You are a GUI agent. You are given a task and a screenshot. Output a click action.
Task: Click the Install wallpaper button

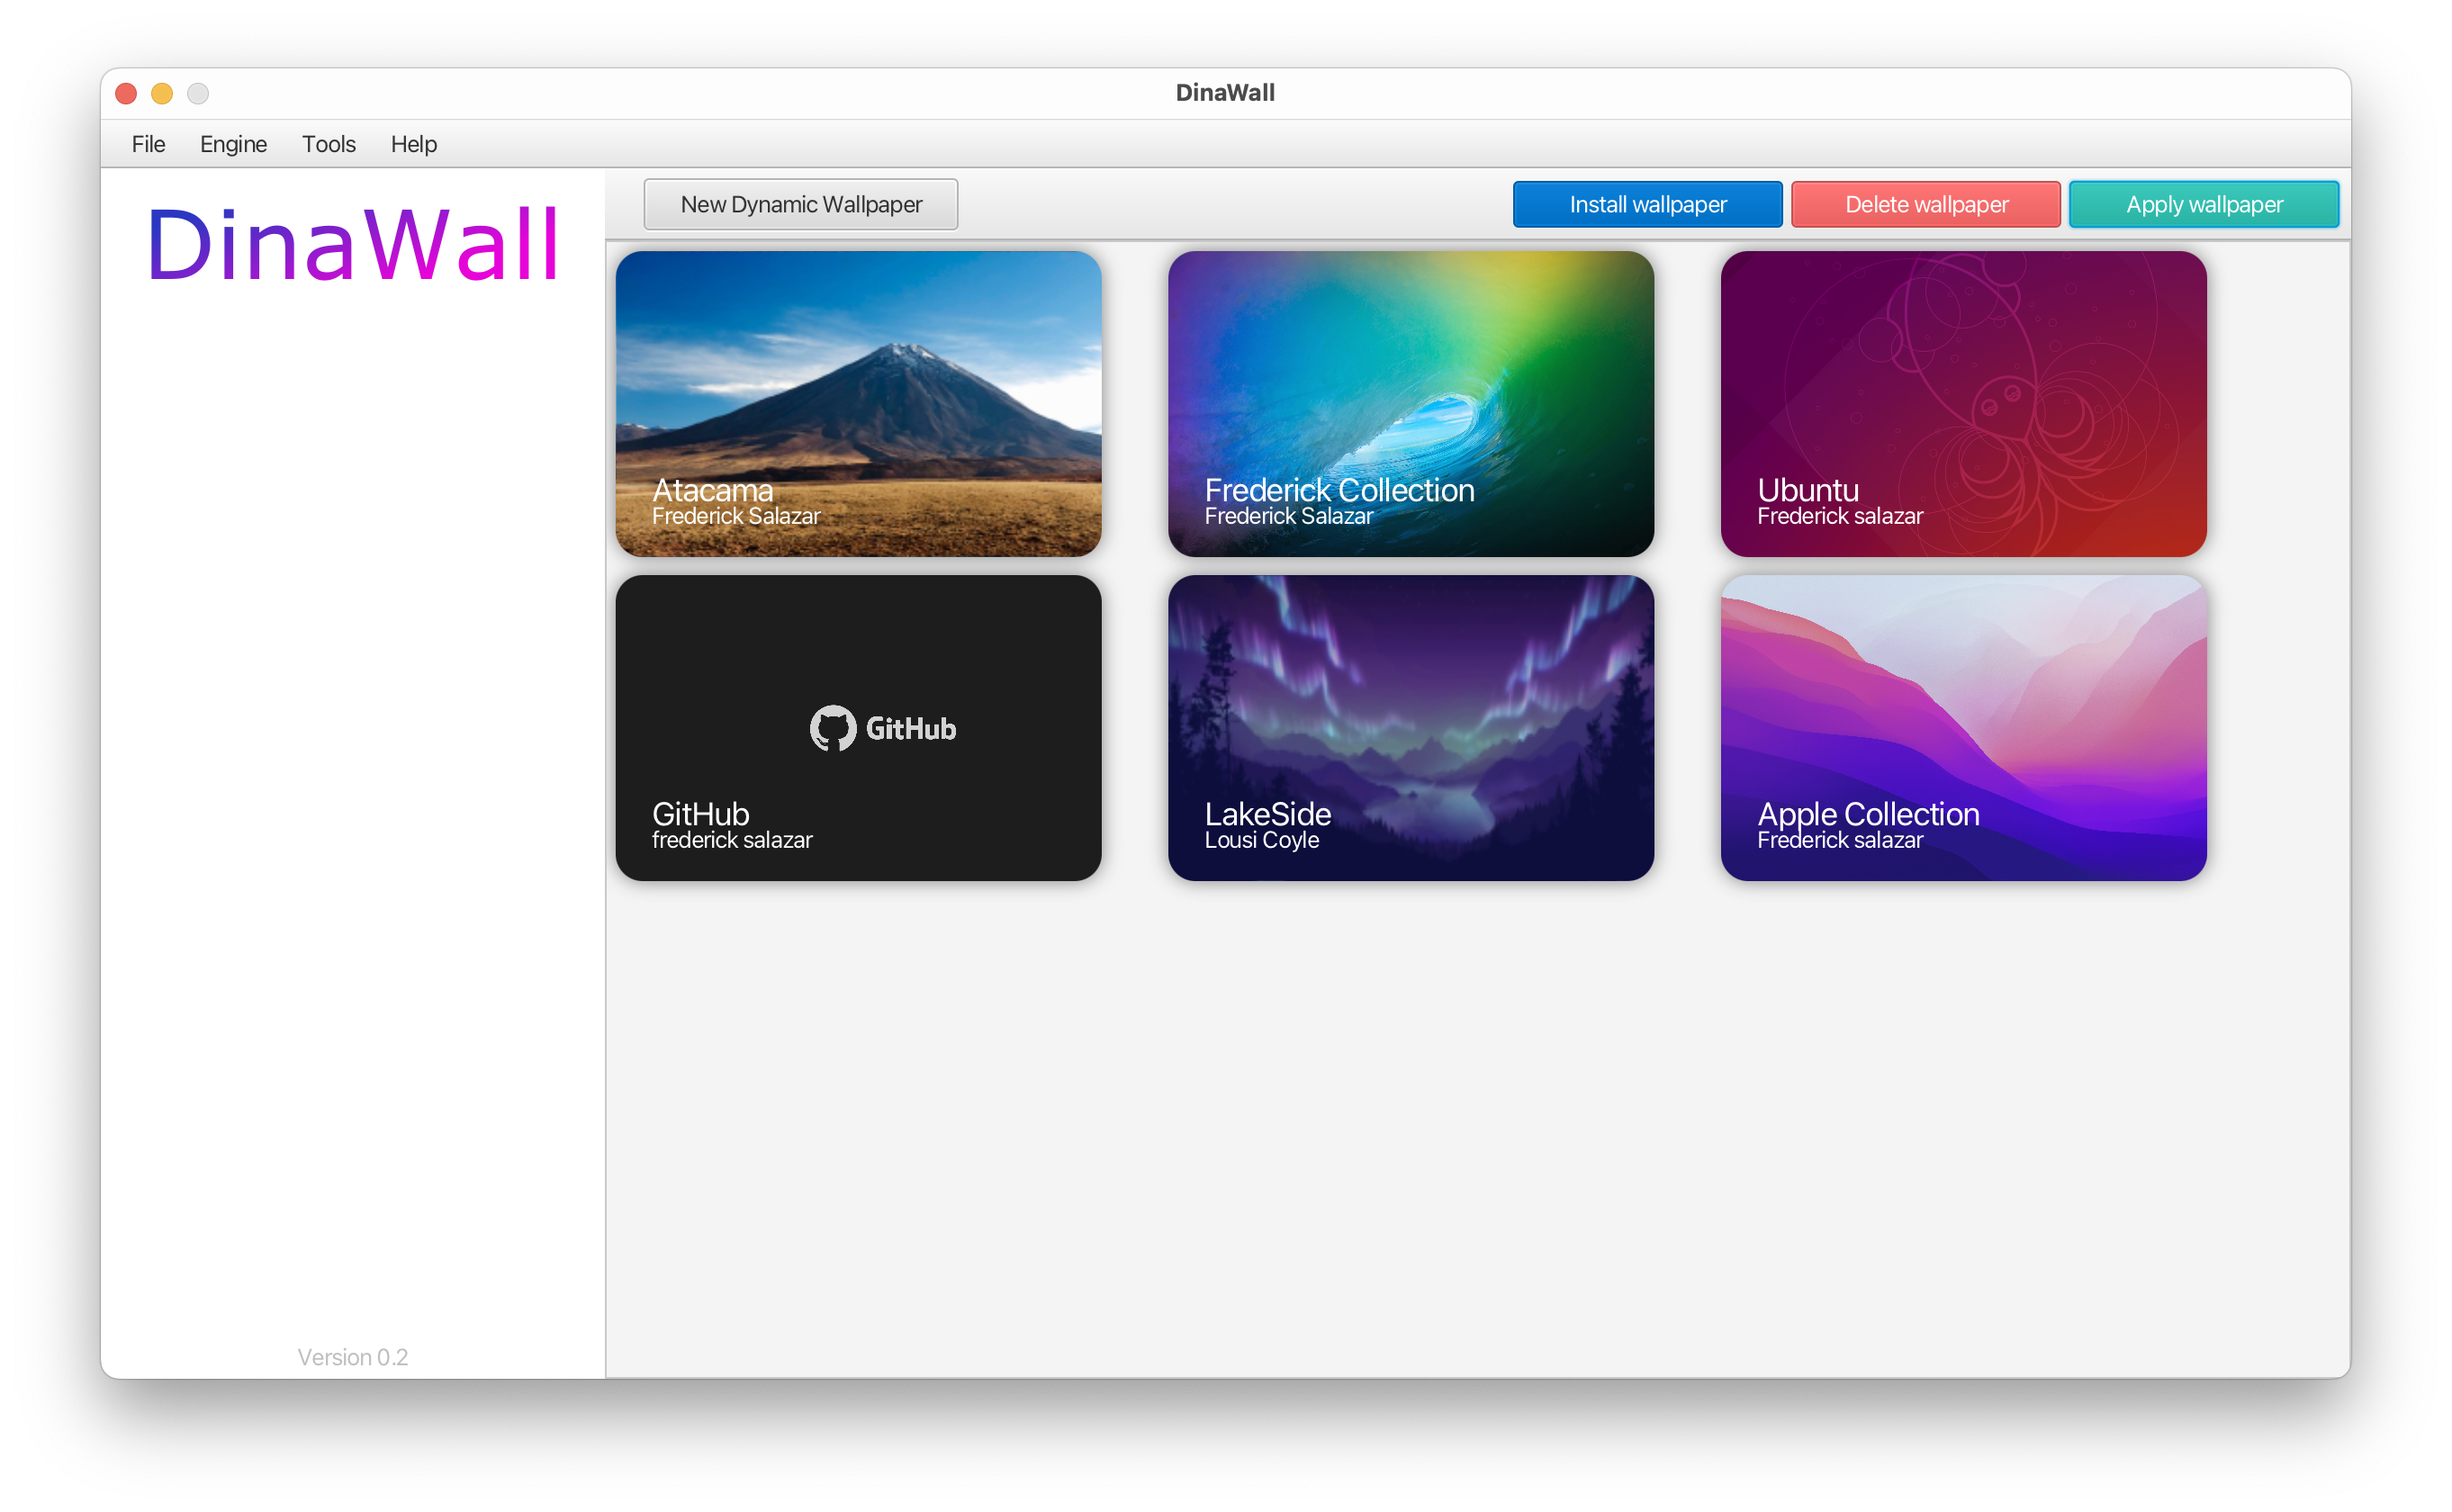tap(1647, 204)
